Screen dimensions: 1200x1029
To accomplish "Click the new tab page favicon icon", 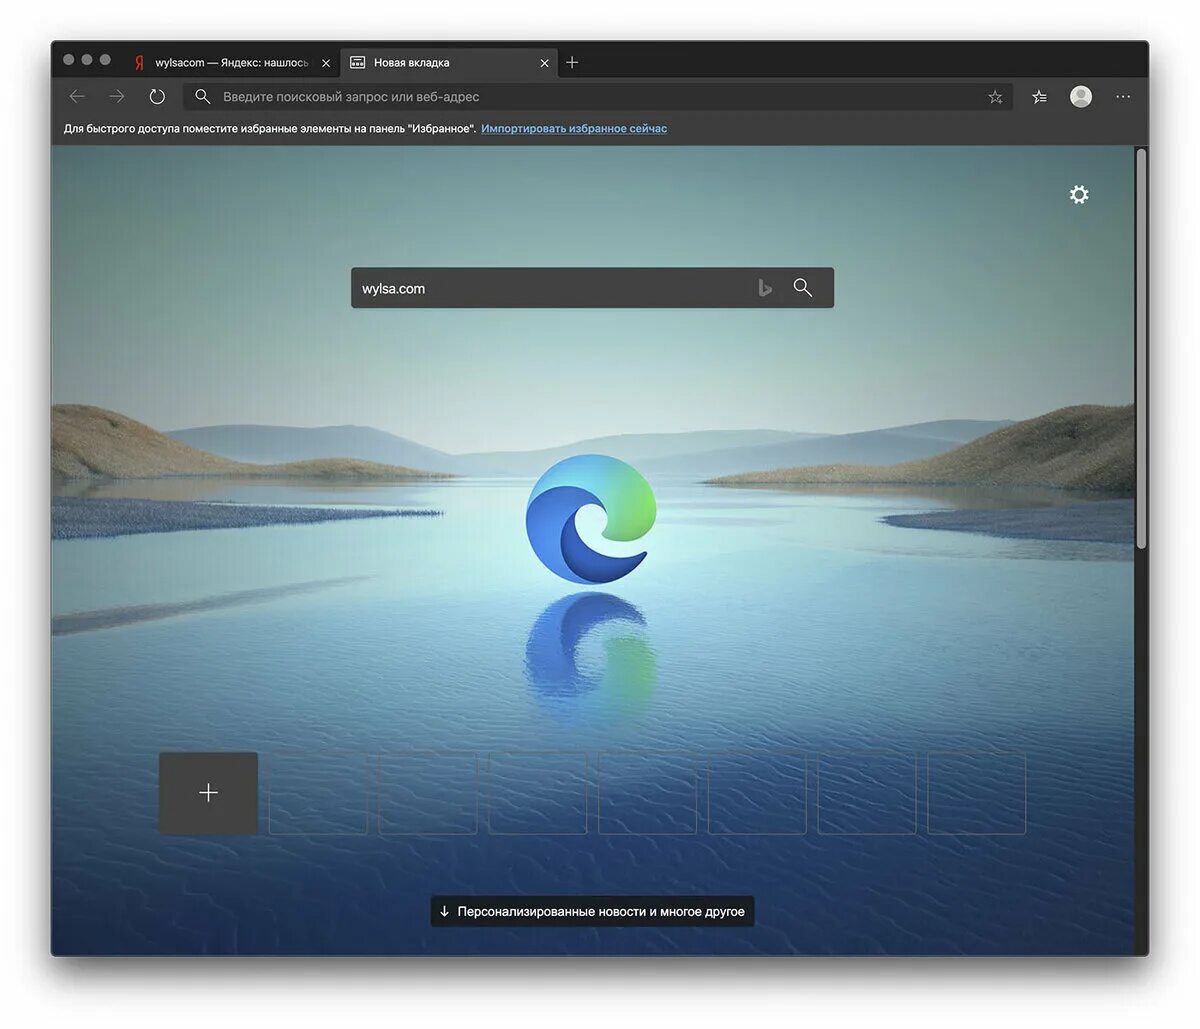I will tap(357, 62).
